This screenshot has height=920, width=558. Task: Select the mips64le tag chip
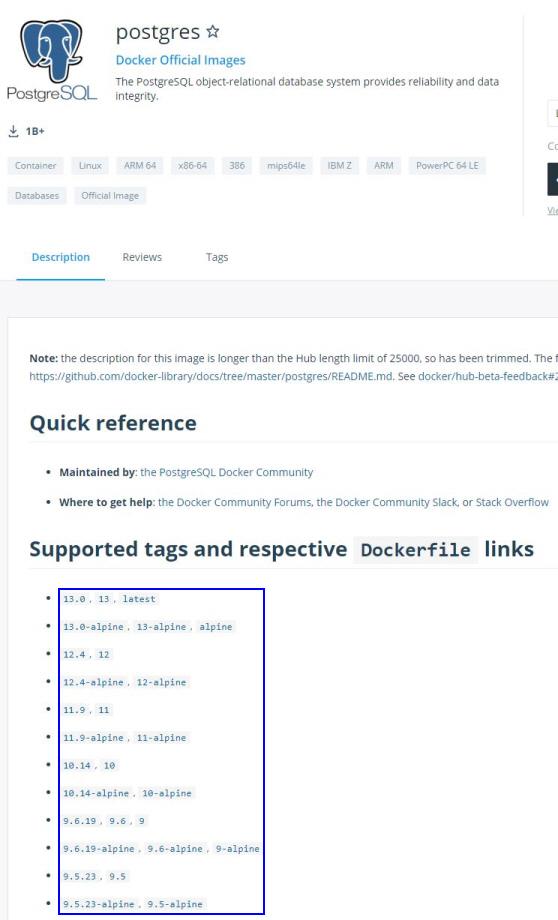click(x=286, y=165)
